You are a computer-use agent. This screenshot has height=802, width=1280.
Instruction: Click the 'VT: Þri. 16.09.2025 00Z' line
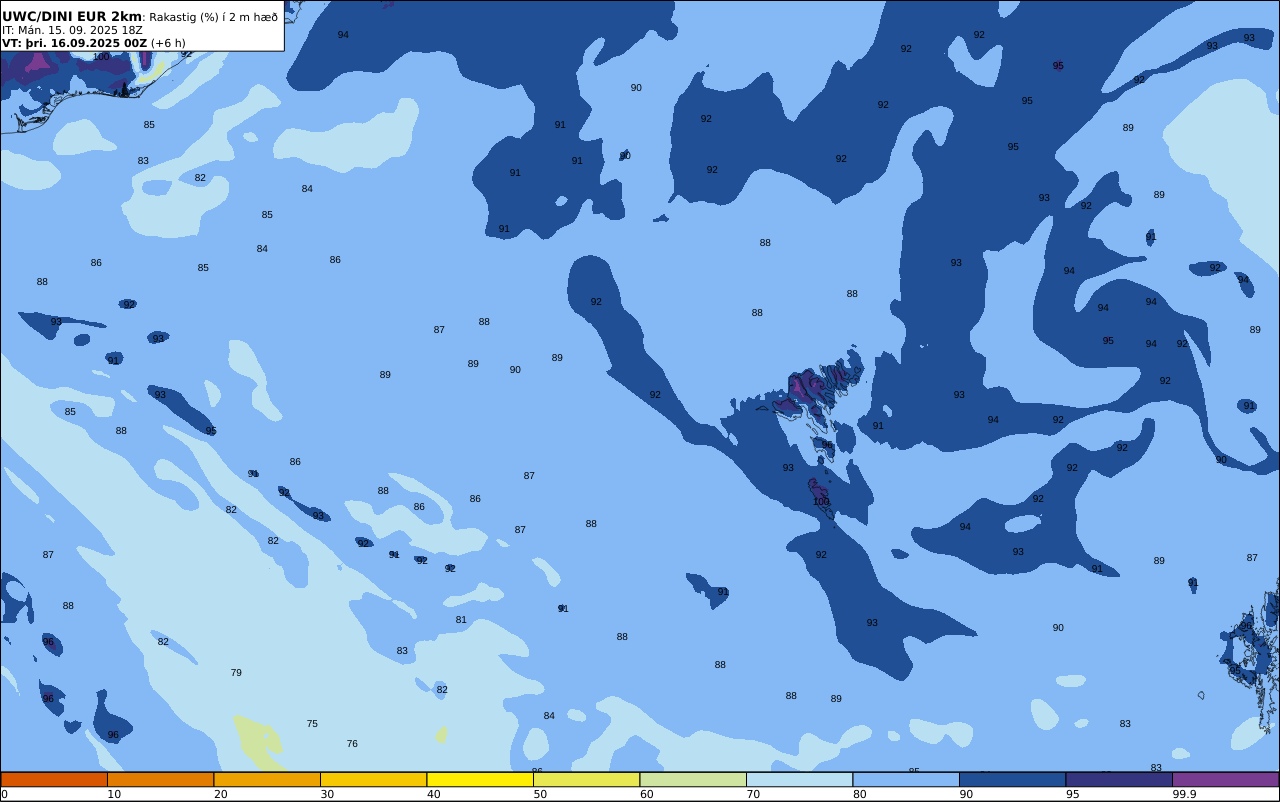(74, 43)
